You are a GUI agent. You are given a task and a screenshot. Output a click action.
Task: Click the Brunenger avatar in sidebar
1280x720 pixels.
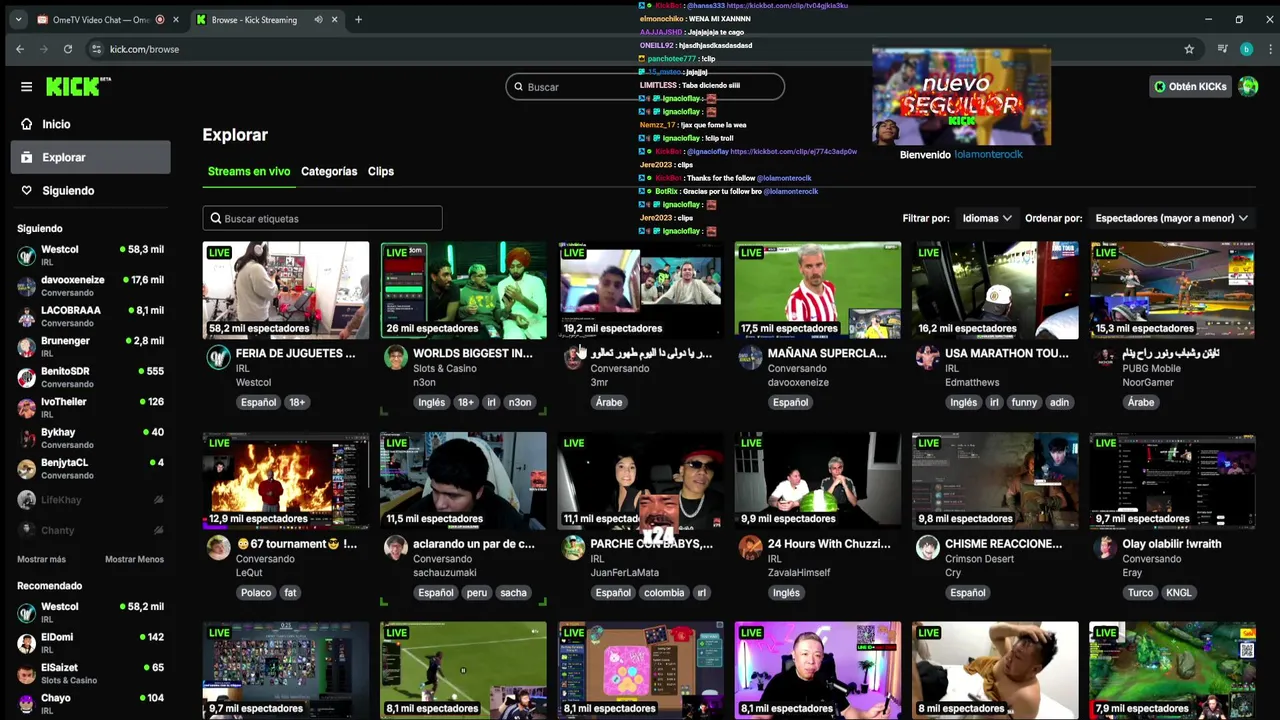coord(27,347)
